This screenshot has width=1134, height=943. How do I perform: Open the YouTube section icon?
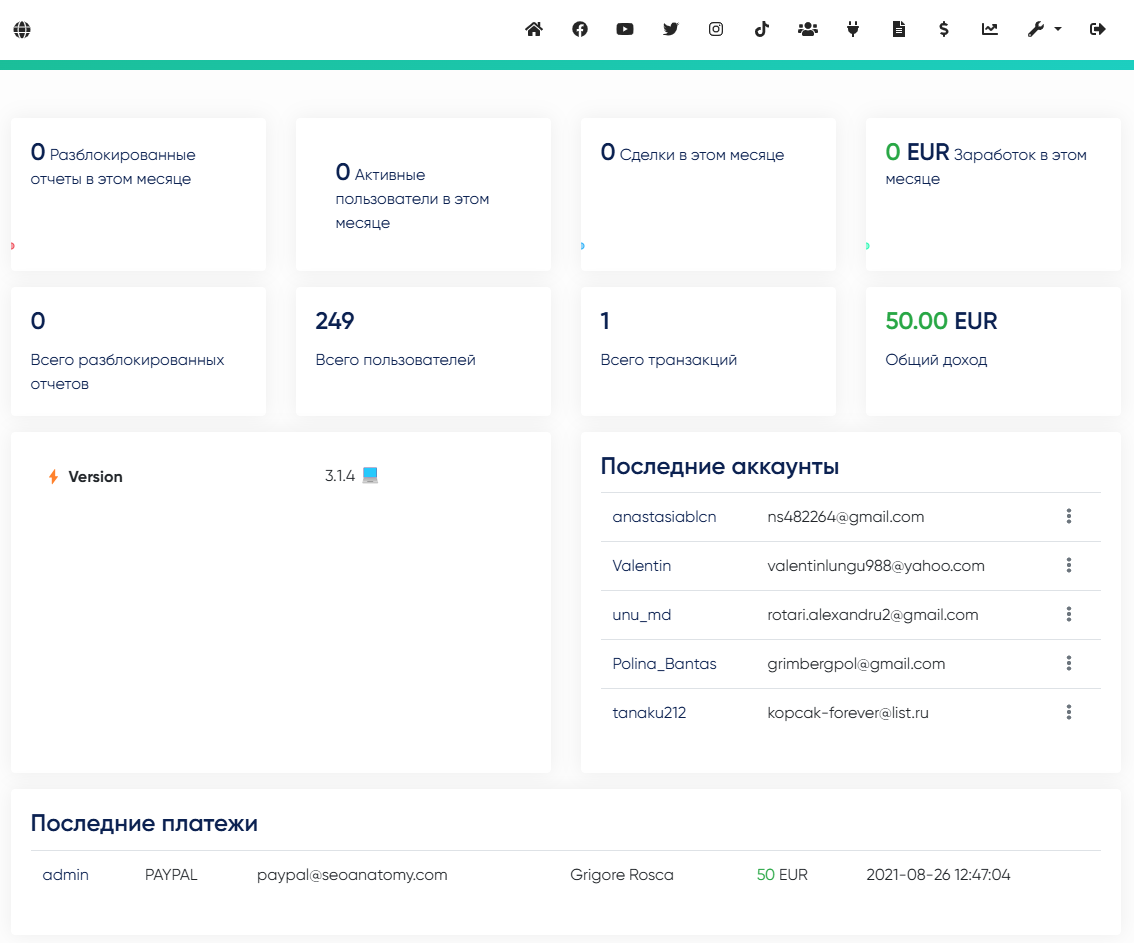click(625, 29)
